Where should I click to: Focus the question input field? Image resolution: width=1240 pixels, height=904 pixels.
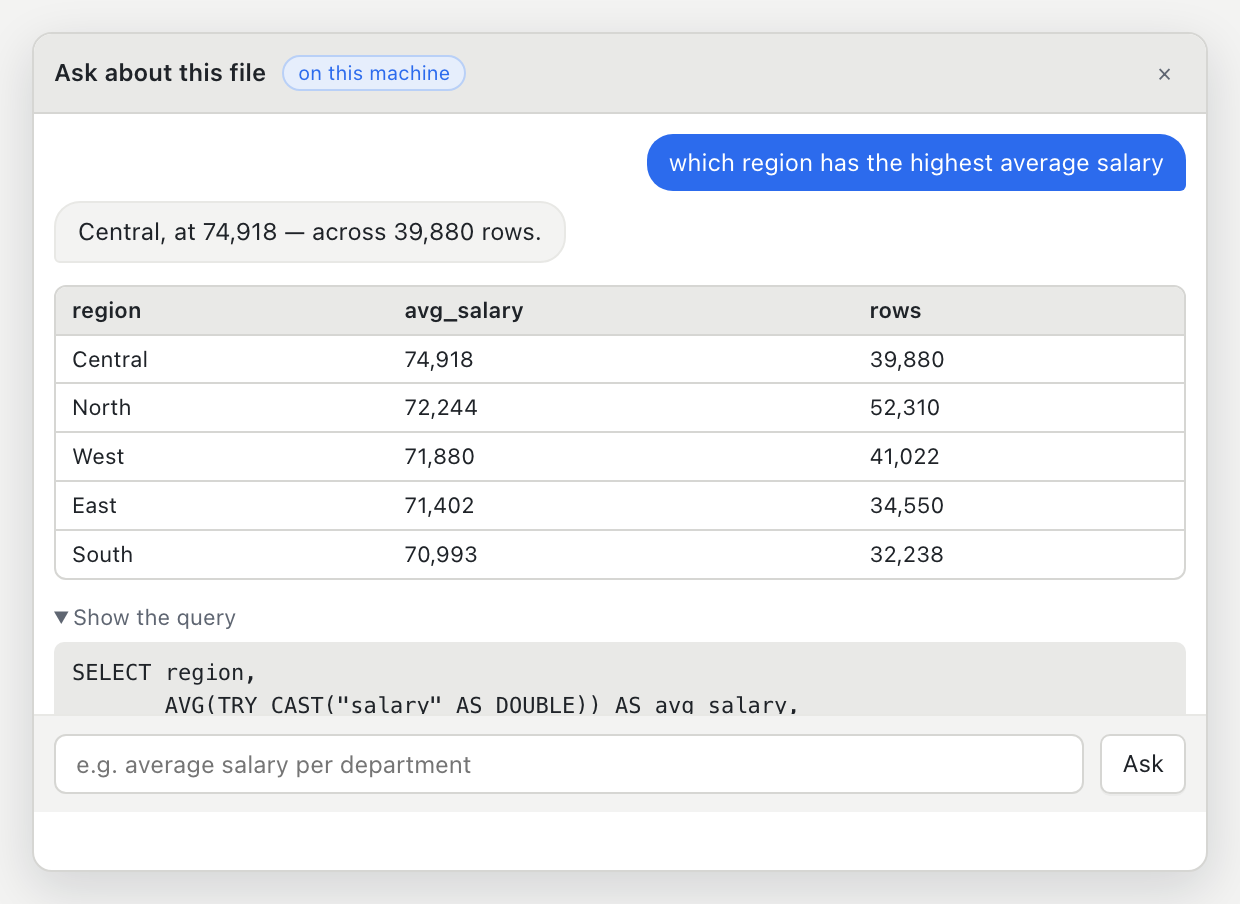pos(569,765)
